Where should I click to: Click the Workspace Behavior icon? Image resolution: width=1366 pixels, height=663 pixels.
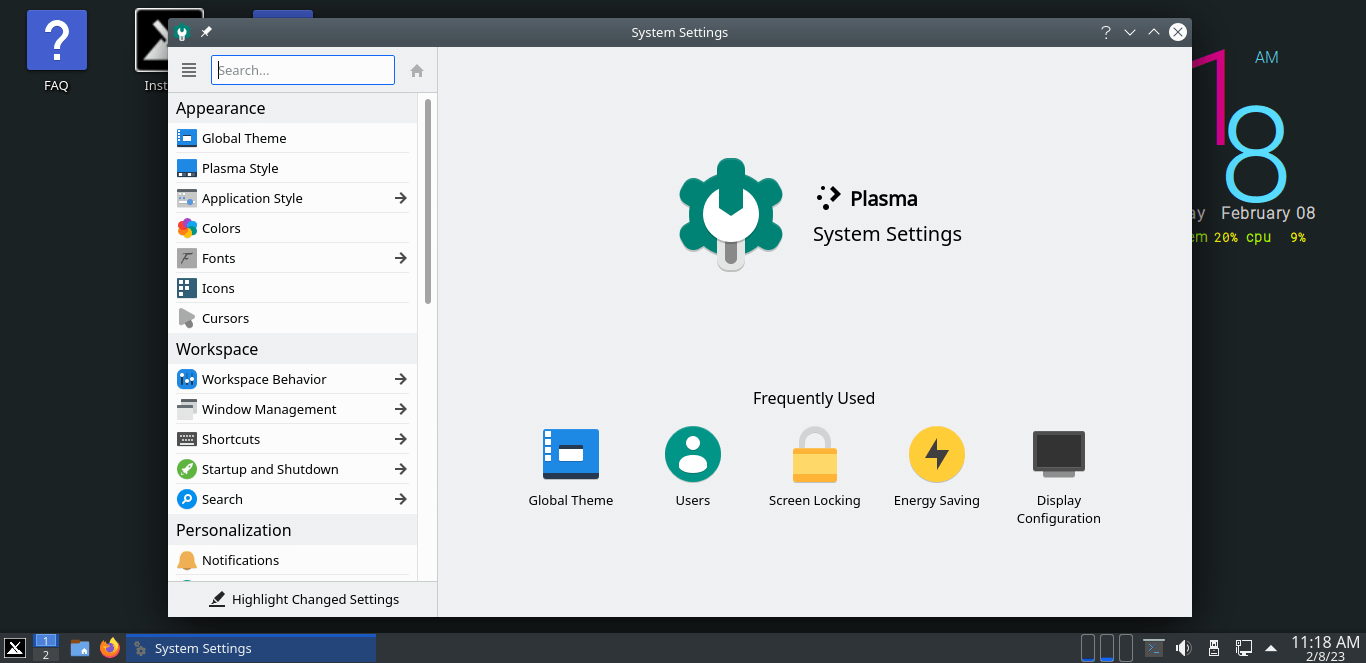(x=187, y=379)
